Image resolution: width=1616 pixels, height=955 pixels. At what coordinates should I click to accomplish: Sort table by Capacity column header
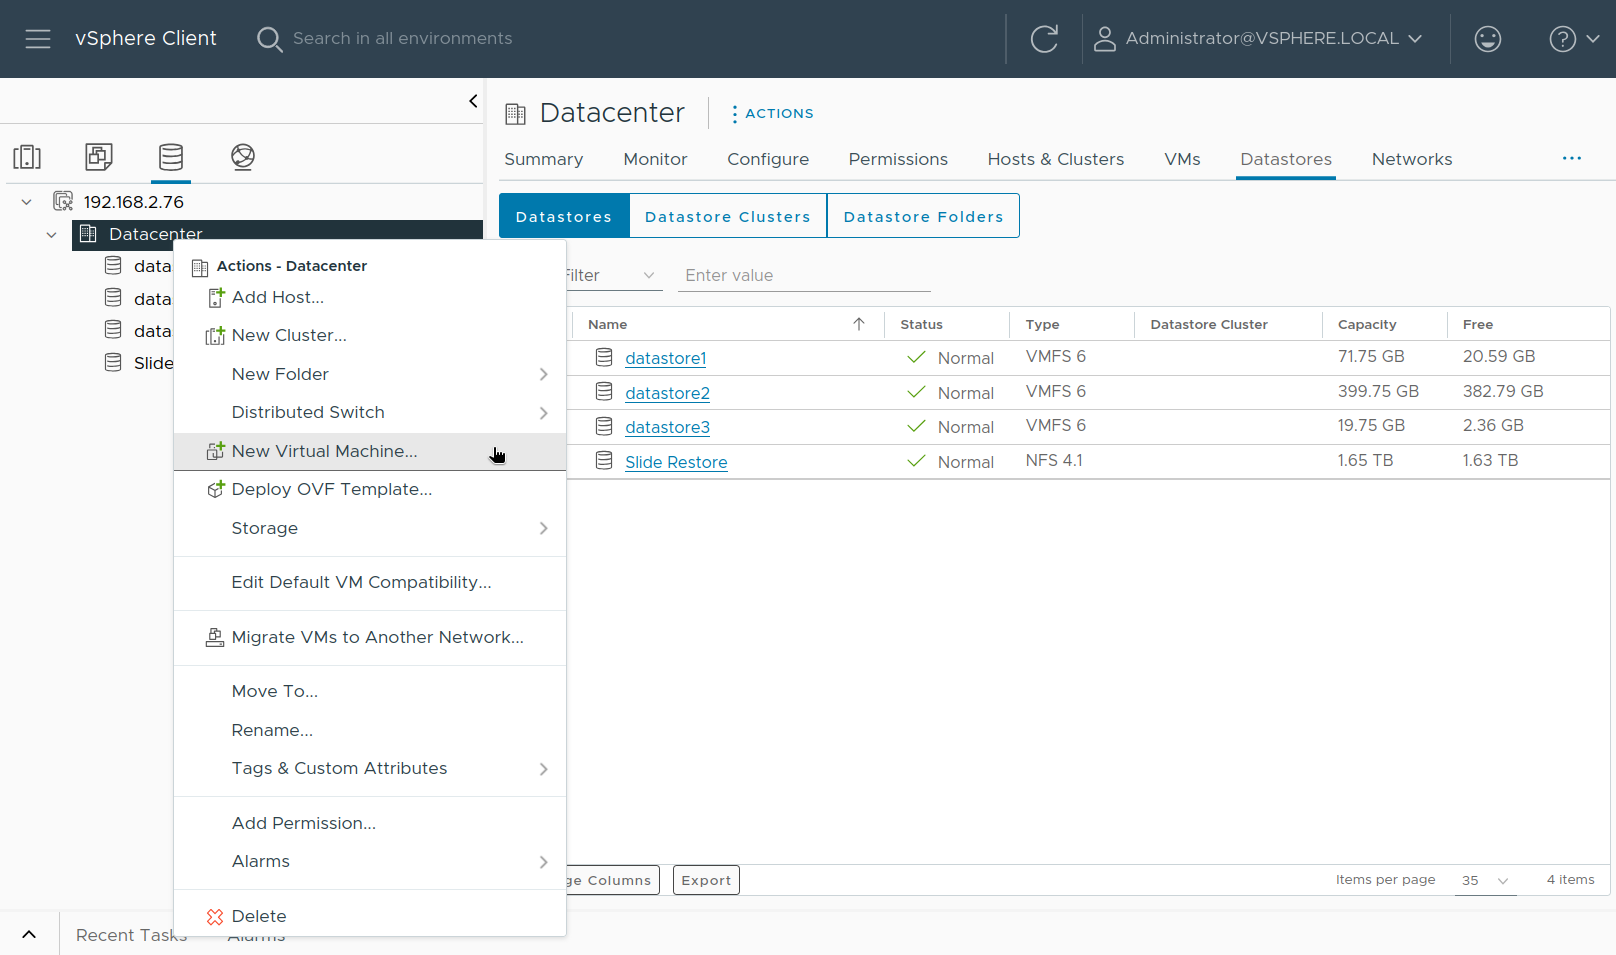(x=1367, y=324)
